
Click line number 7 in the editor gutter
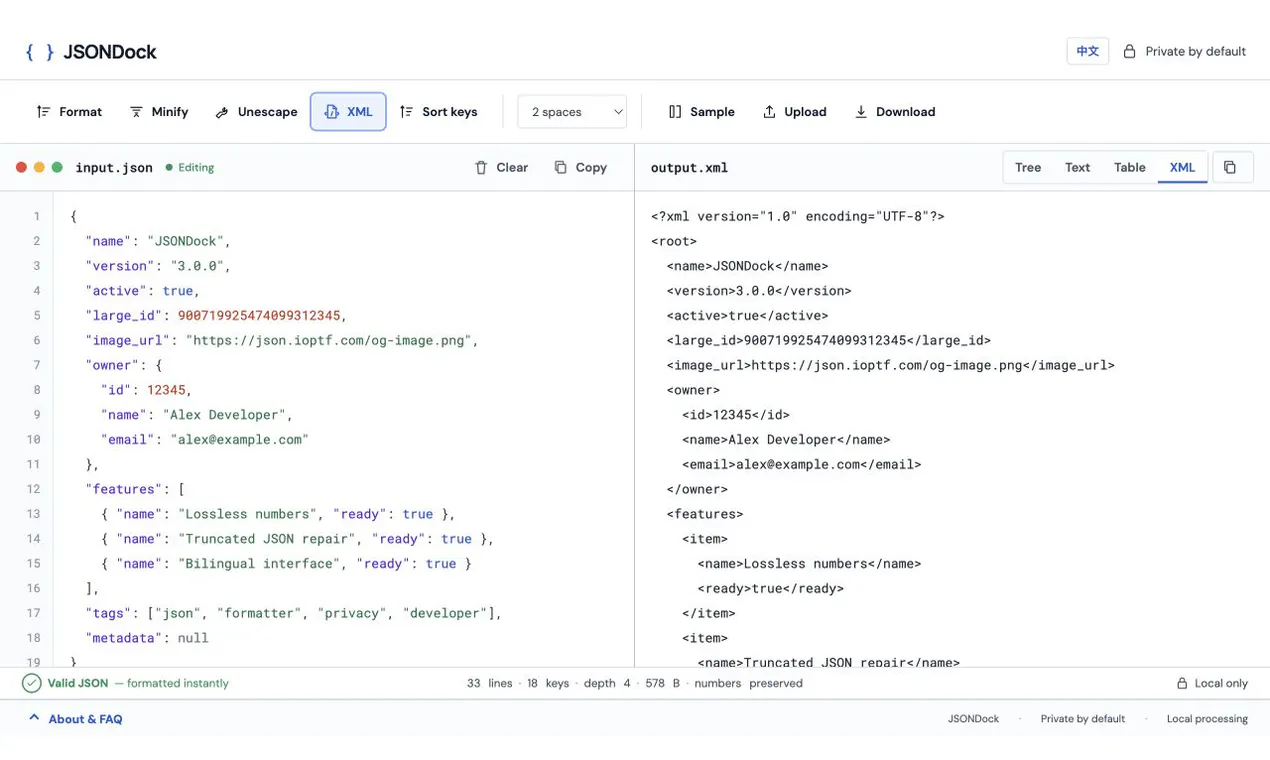(36, 365)
